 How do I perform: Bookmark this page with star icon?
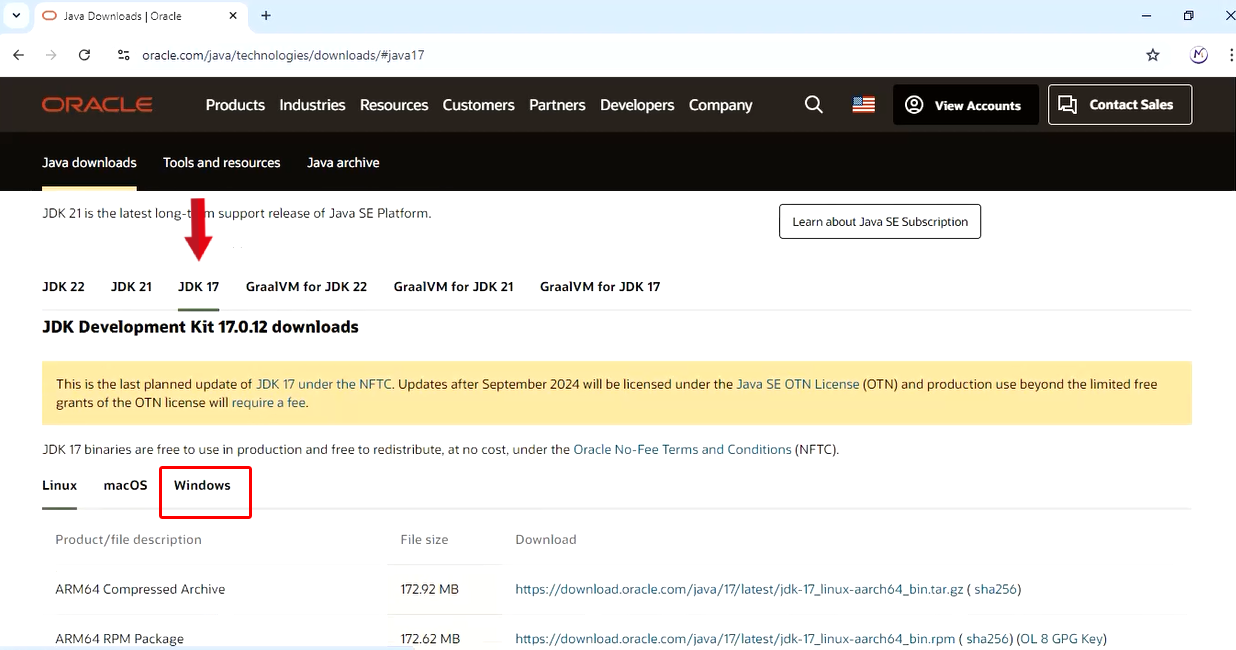coord(1153,55)
